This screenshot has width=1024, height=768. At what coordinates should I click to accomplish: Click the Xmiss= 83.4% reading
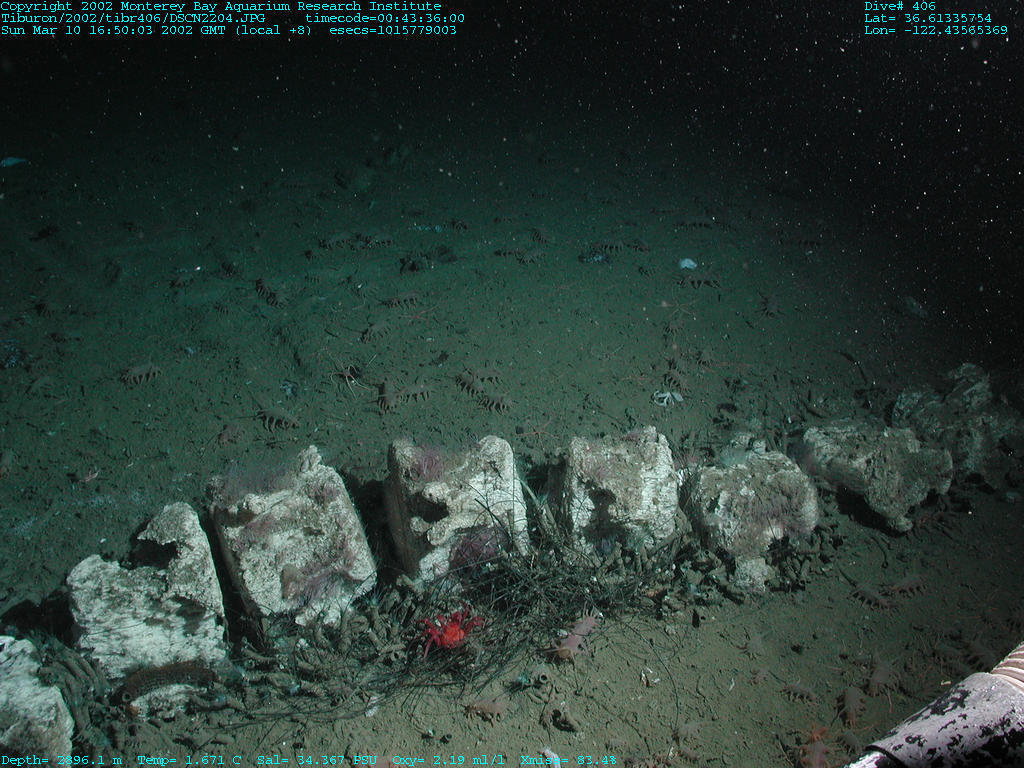tap(568, 760)
